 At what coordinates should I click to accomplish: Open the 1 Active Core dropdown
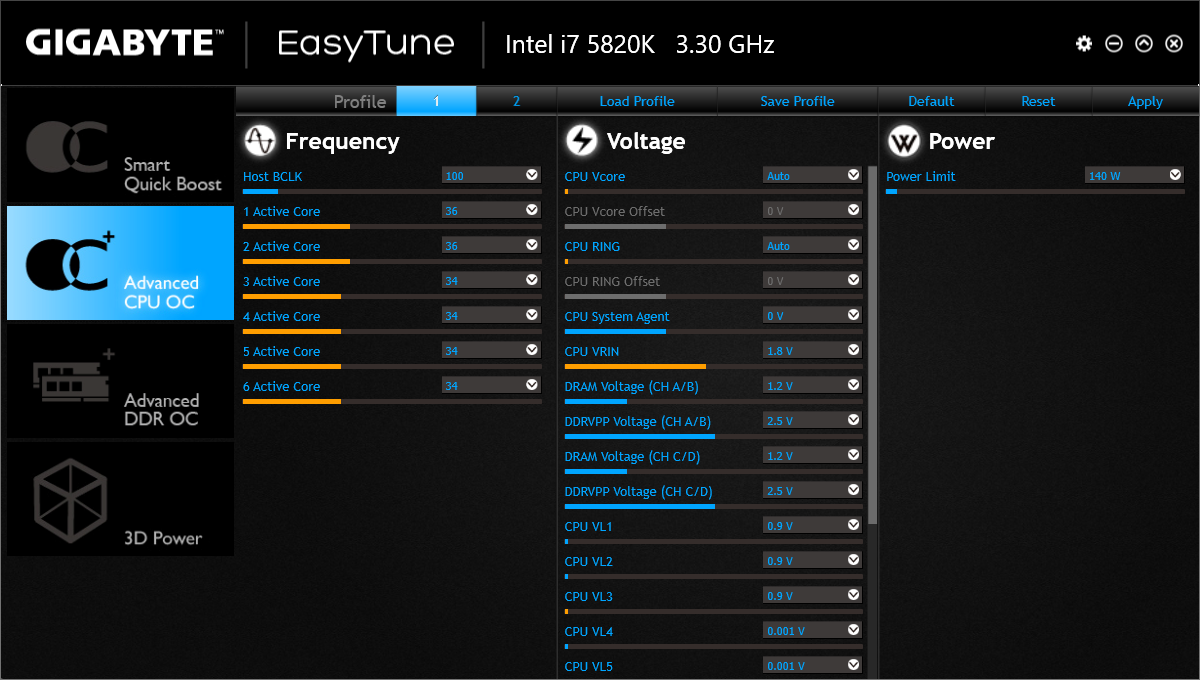(491, 210)
